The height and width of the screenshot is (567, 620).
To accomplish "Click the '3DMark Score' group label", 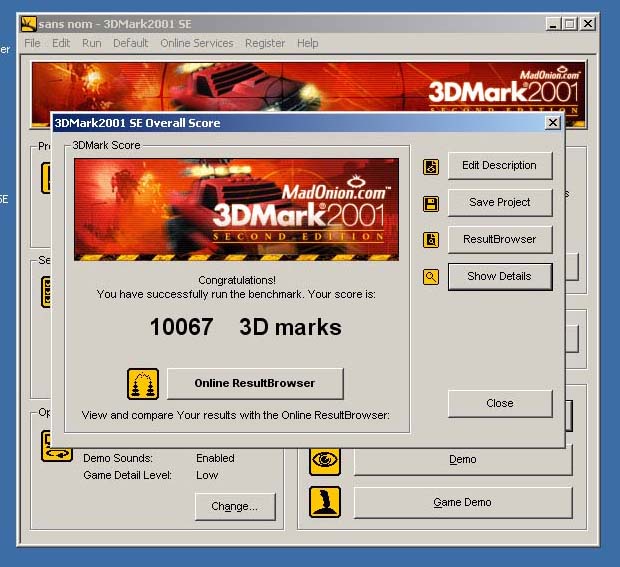I will pyautogui.click(x=106, y=146).
